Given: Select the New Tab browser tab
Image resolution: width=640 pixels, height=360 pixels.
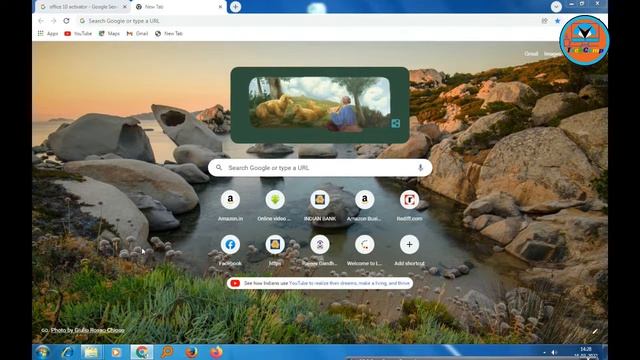Looking at the screenshot, I should (179, 7).
